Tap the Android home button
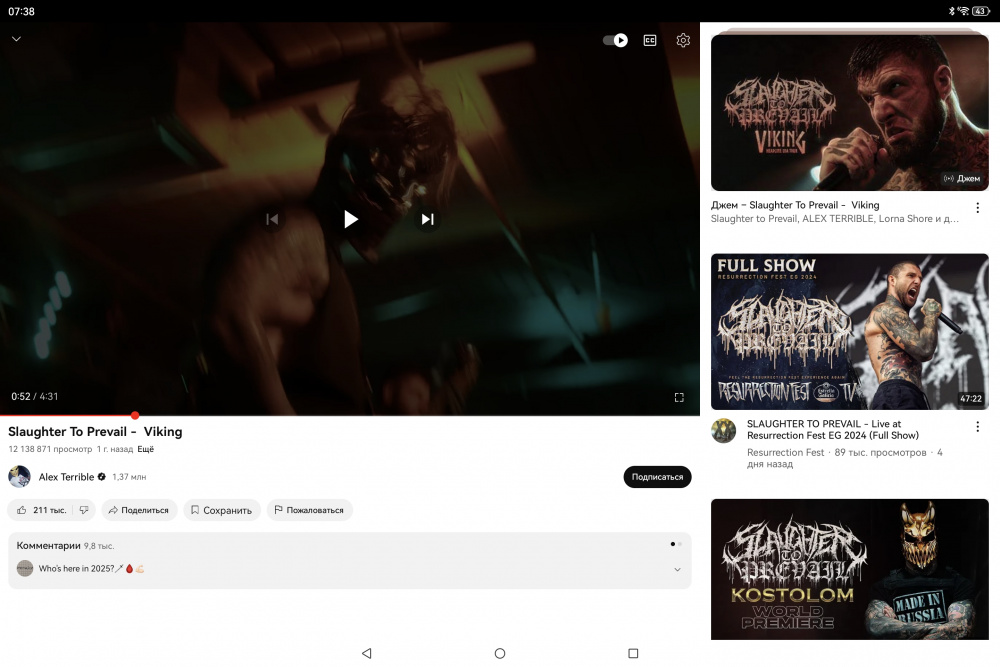1000x667 pixels. coord(500,653)
